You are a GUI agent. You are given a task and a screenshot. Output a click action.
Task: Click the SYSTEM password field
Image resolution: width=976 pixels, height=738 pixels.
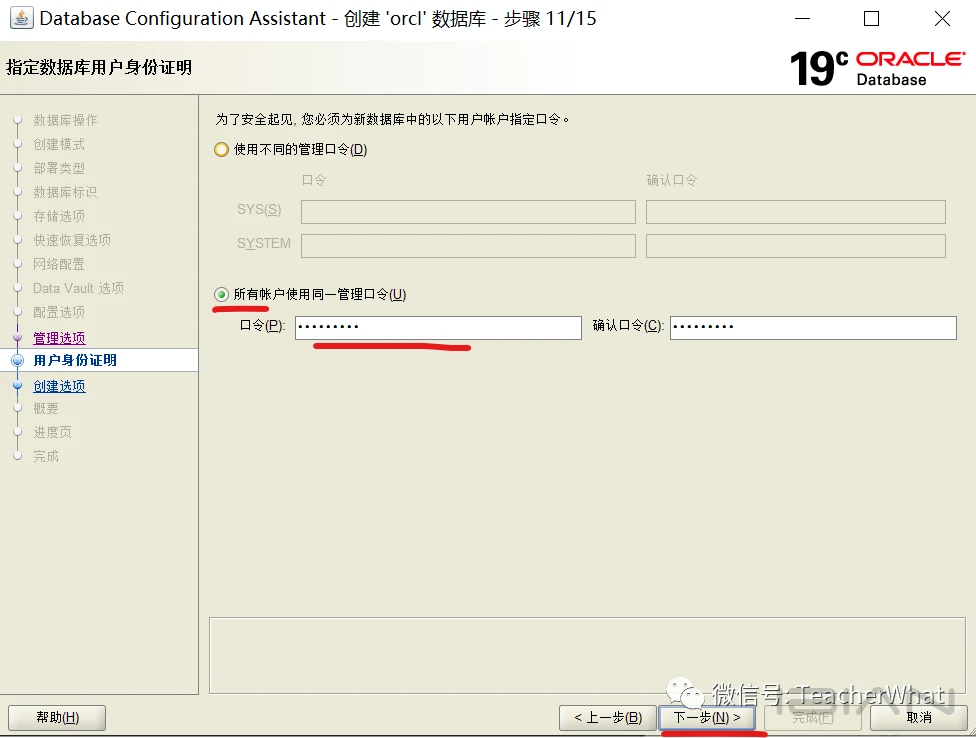point(468,246)
